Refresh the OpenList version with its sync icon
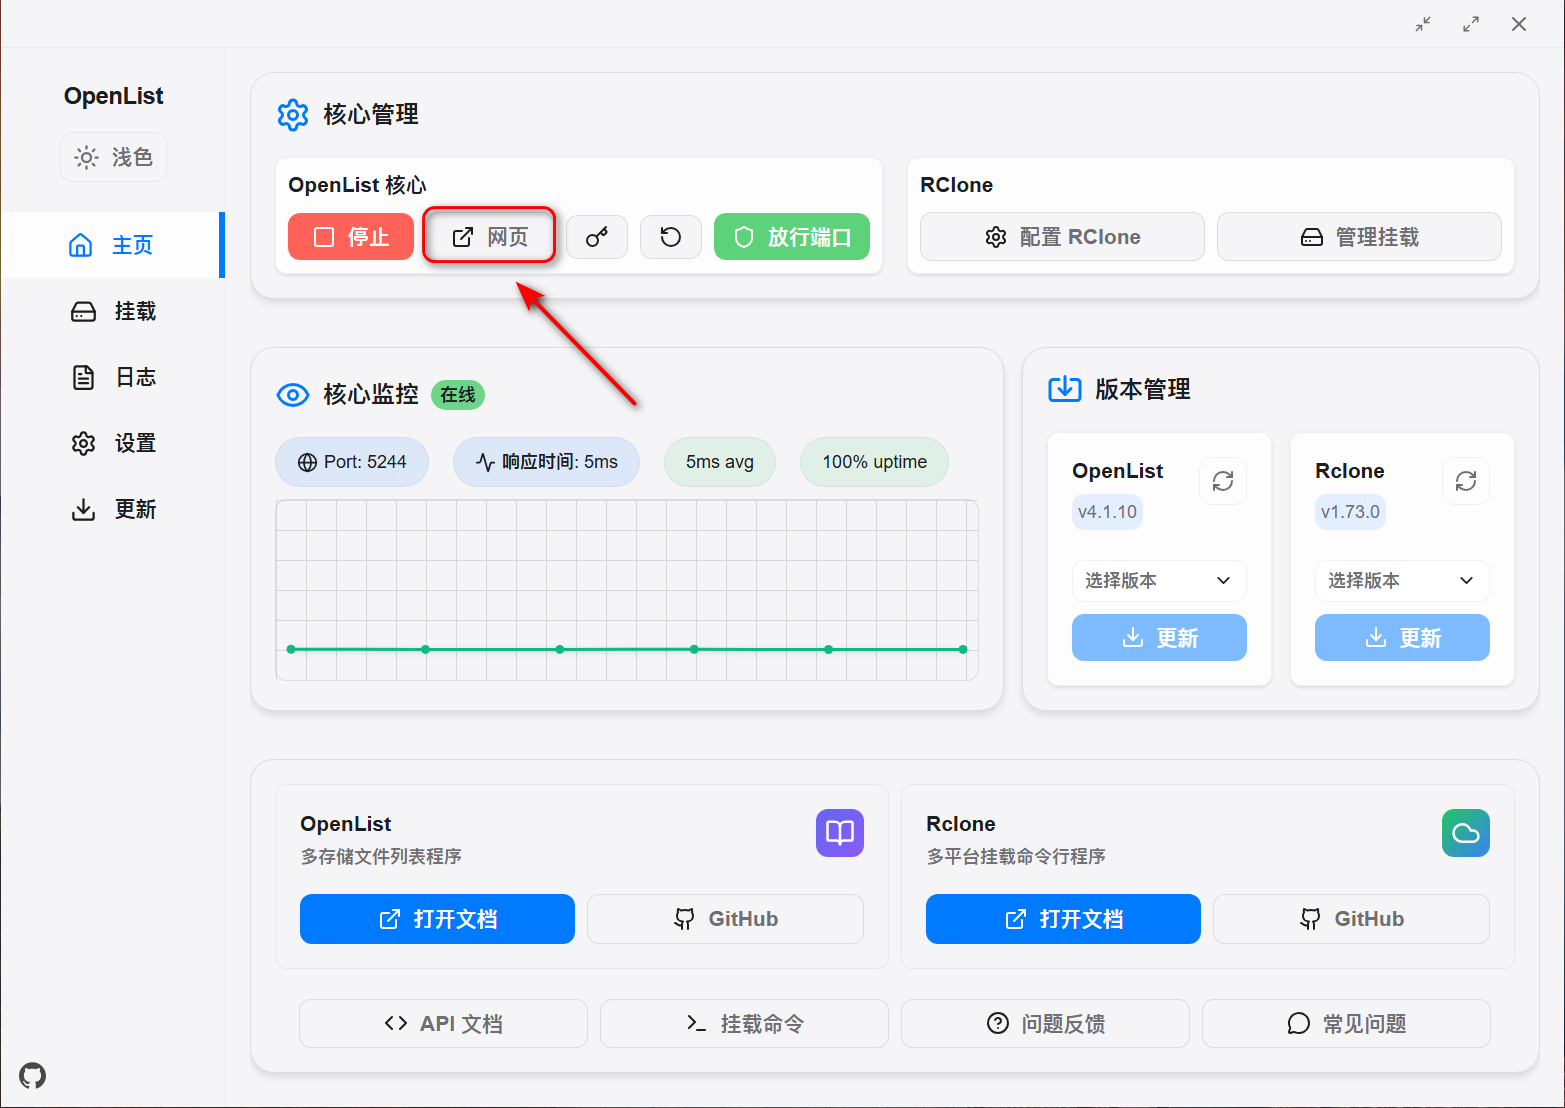This screenshot has width=1565, height=1108. [x=1222, y=481]
